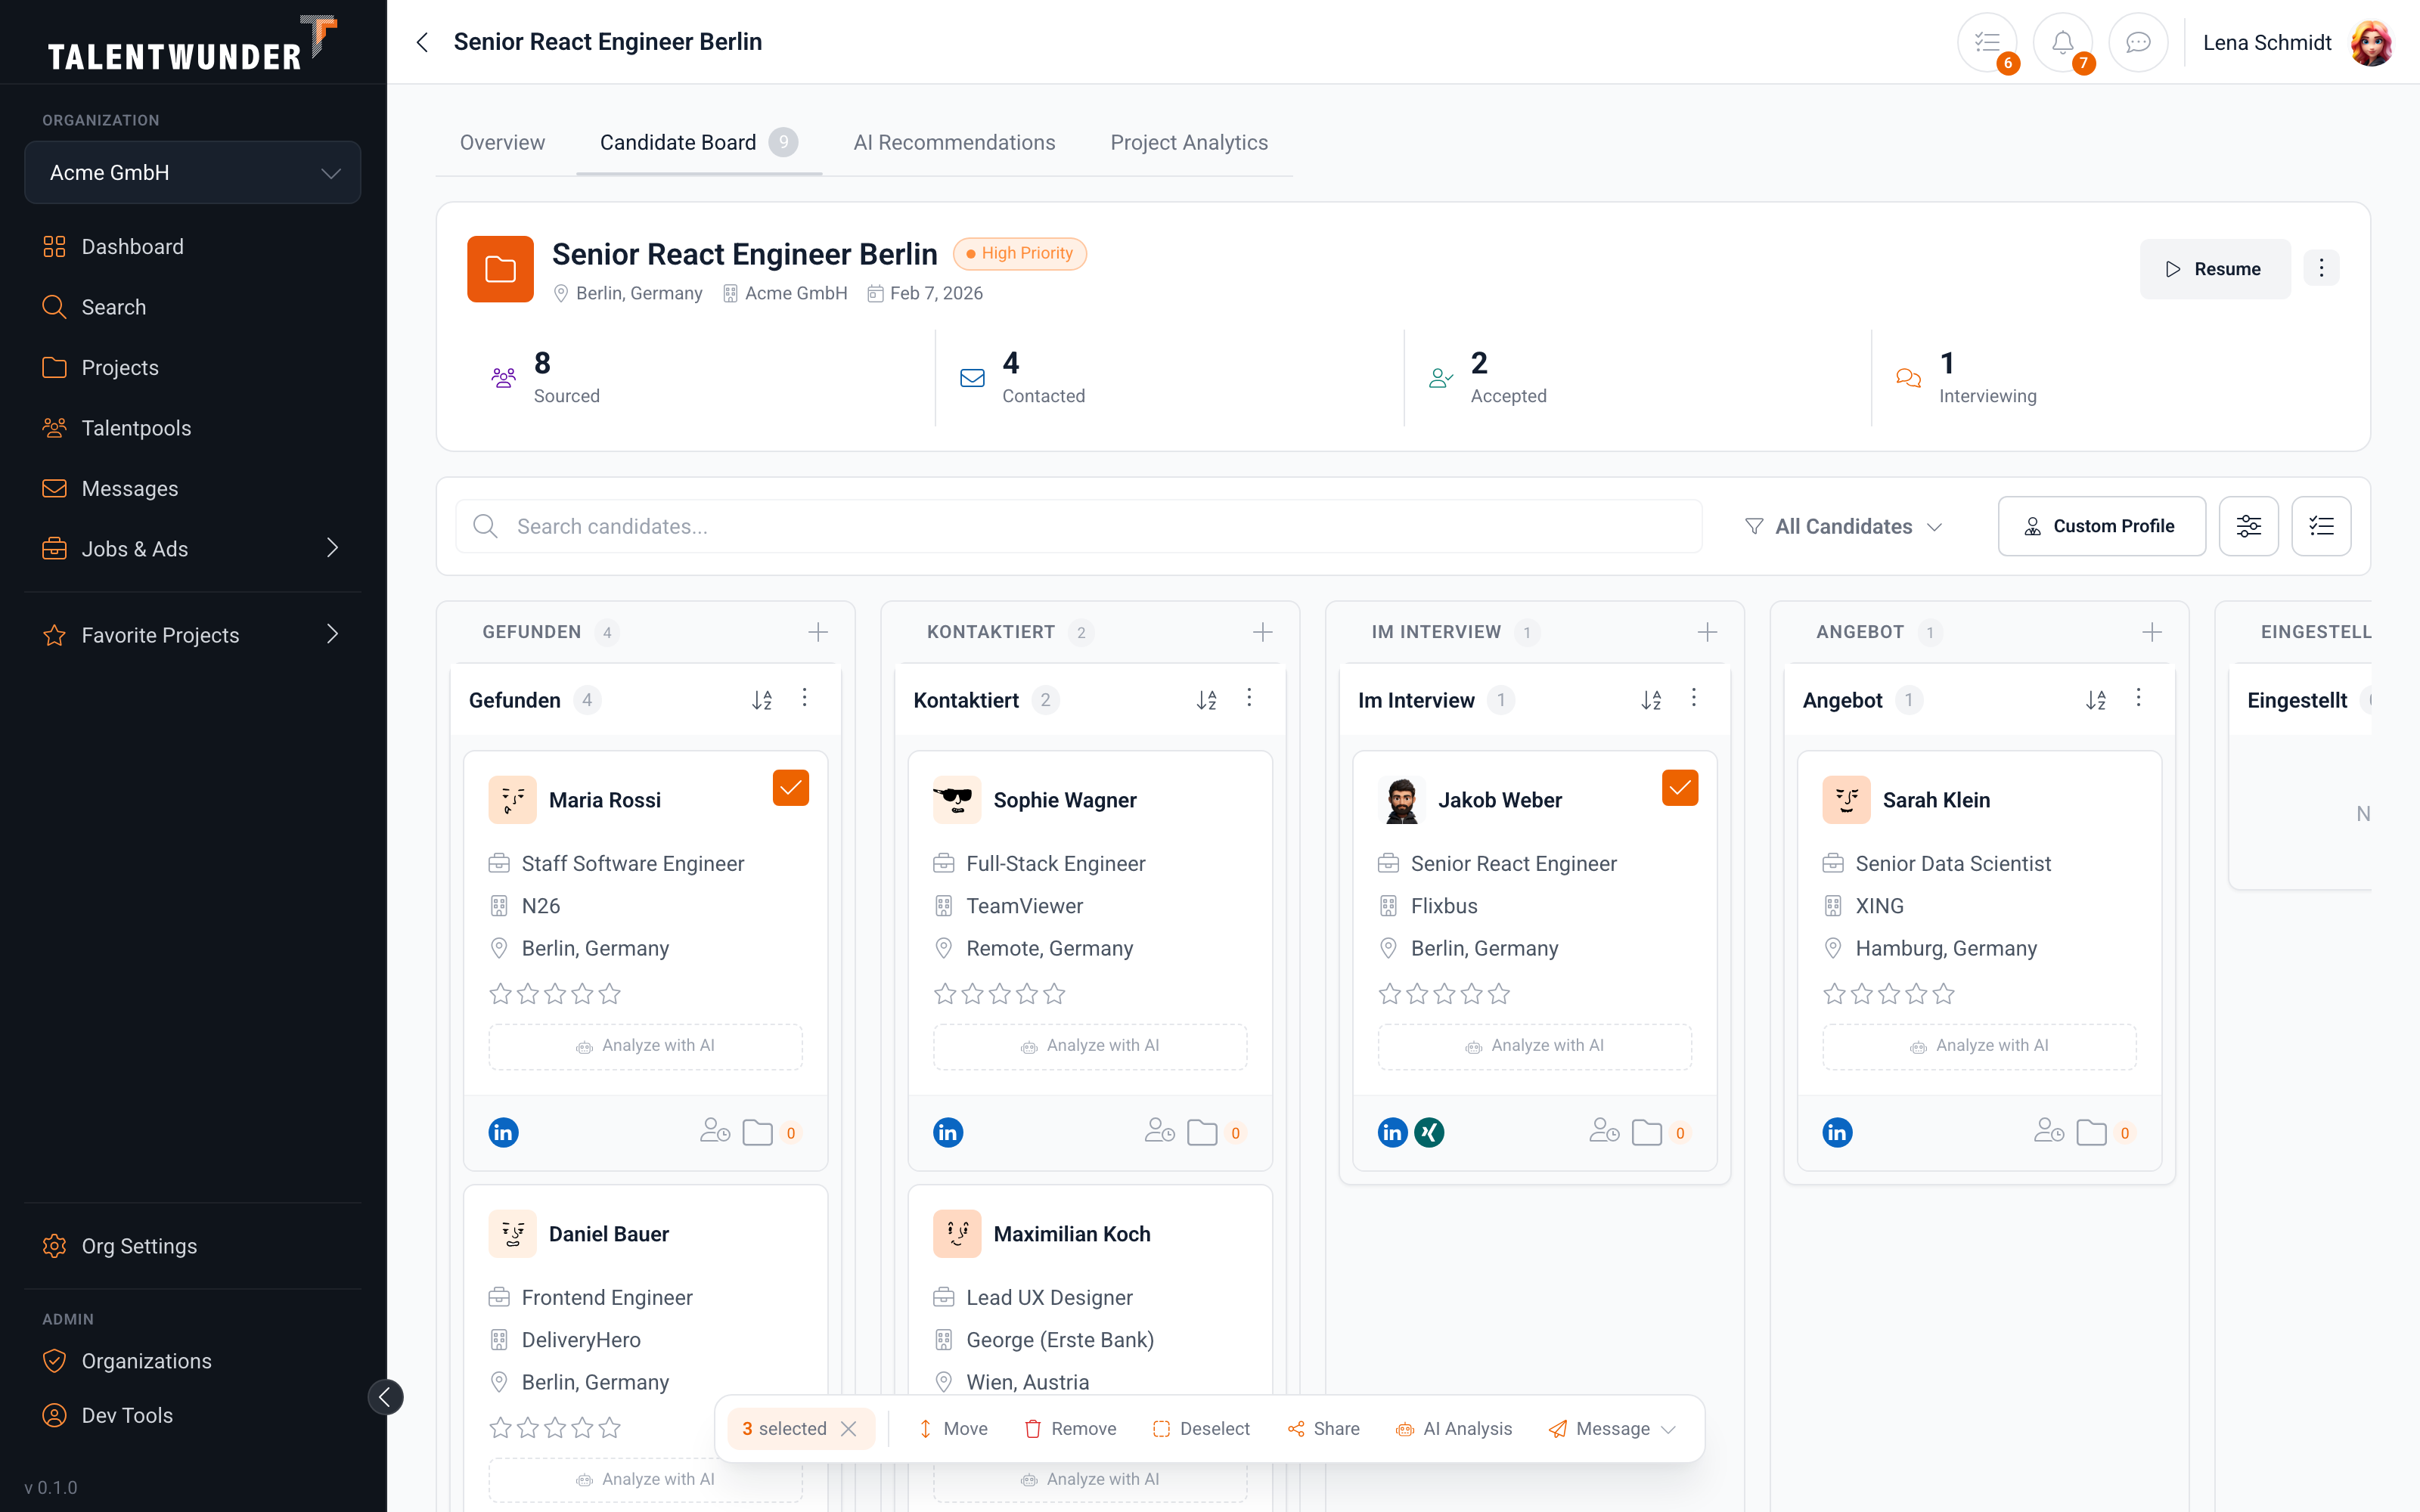Collapse the sidebar with the round arrow button
The width and height of the screenshot is (2420, 1512).
pos(385,1397)
